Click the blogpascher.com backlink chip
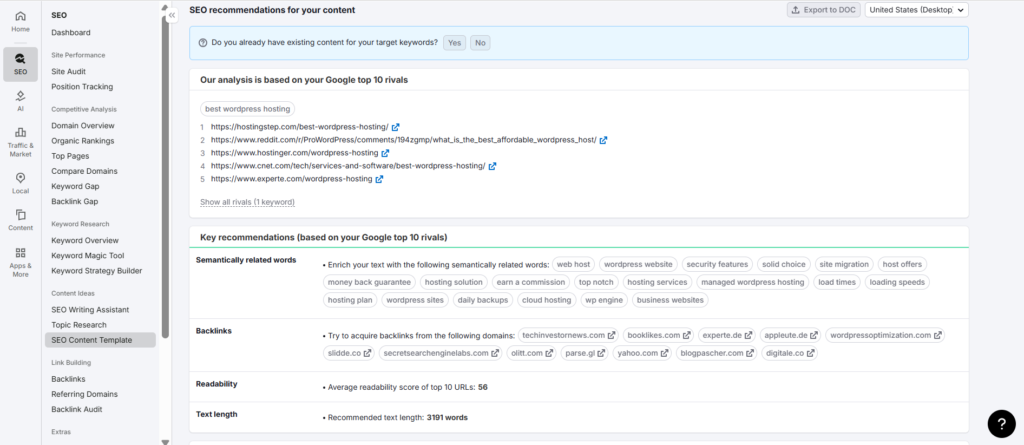Image resolution: width=1024 pixels, height=445 pixels. 716,353
